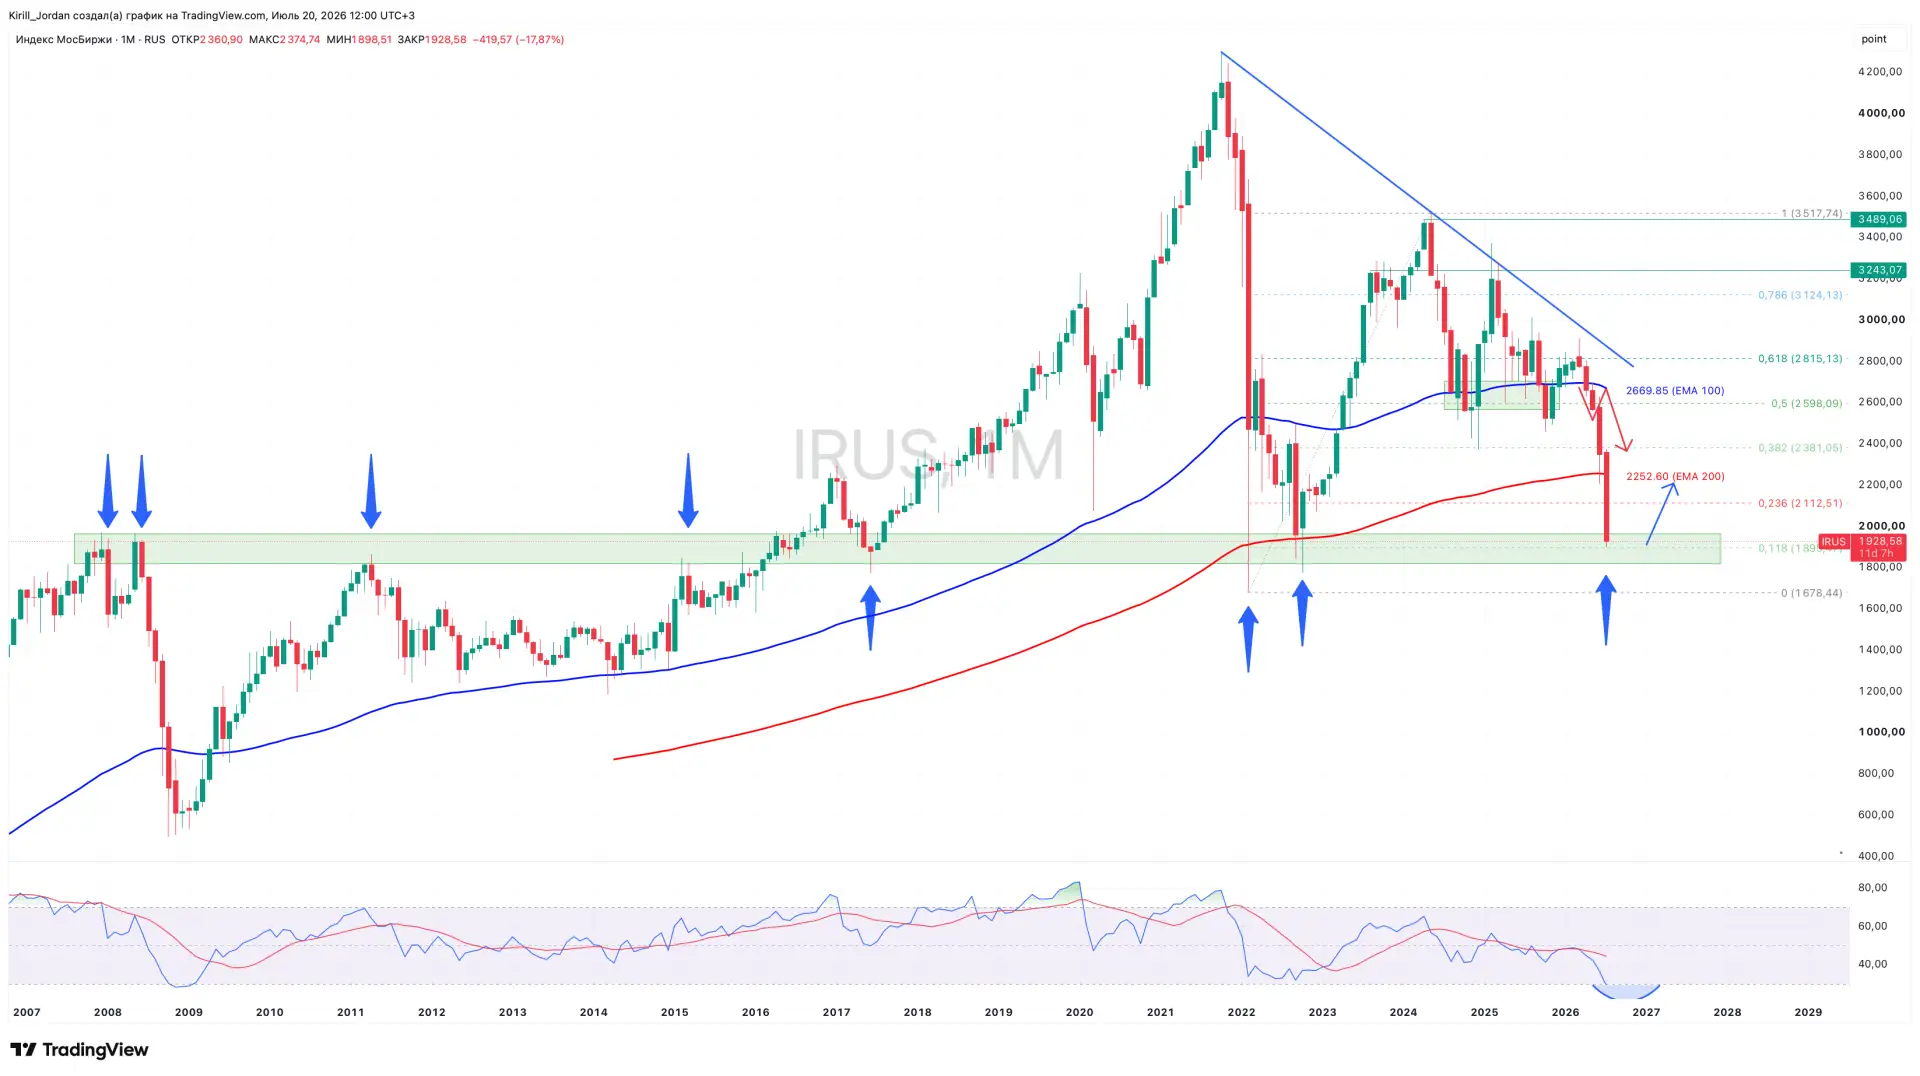This screenshot has width=1920, height=1076.
Task: Click the blue down arrow above 2011
Action: (x=371, y=491)
